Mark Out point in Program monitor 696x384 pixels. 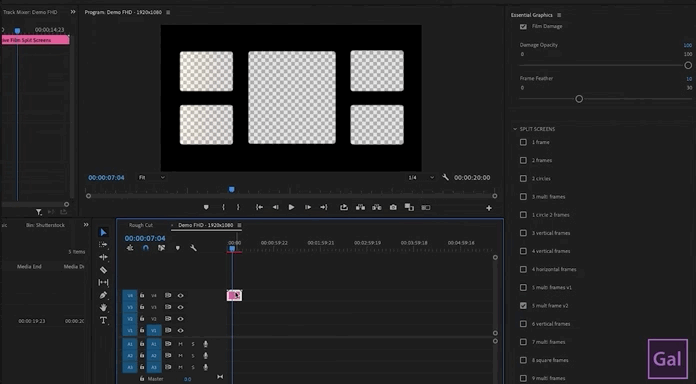coord(238,207)
